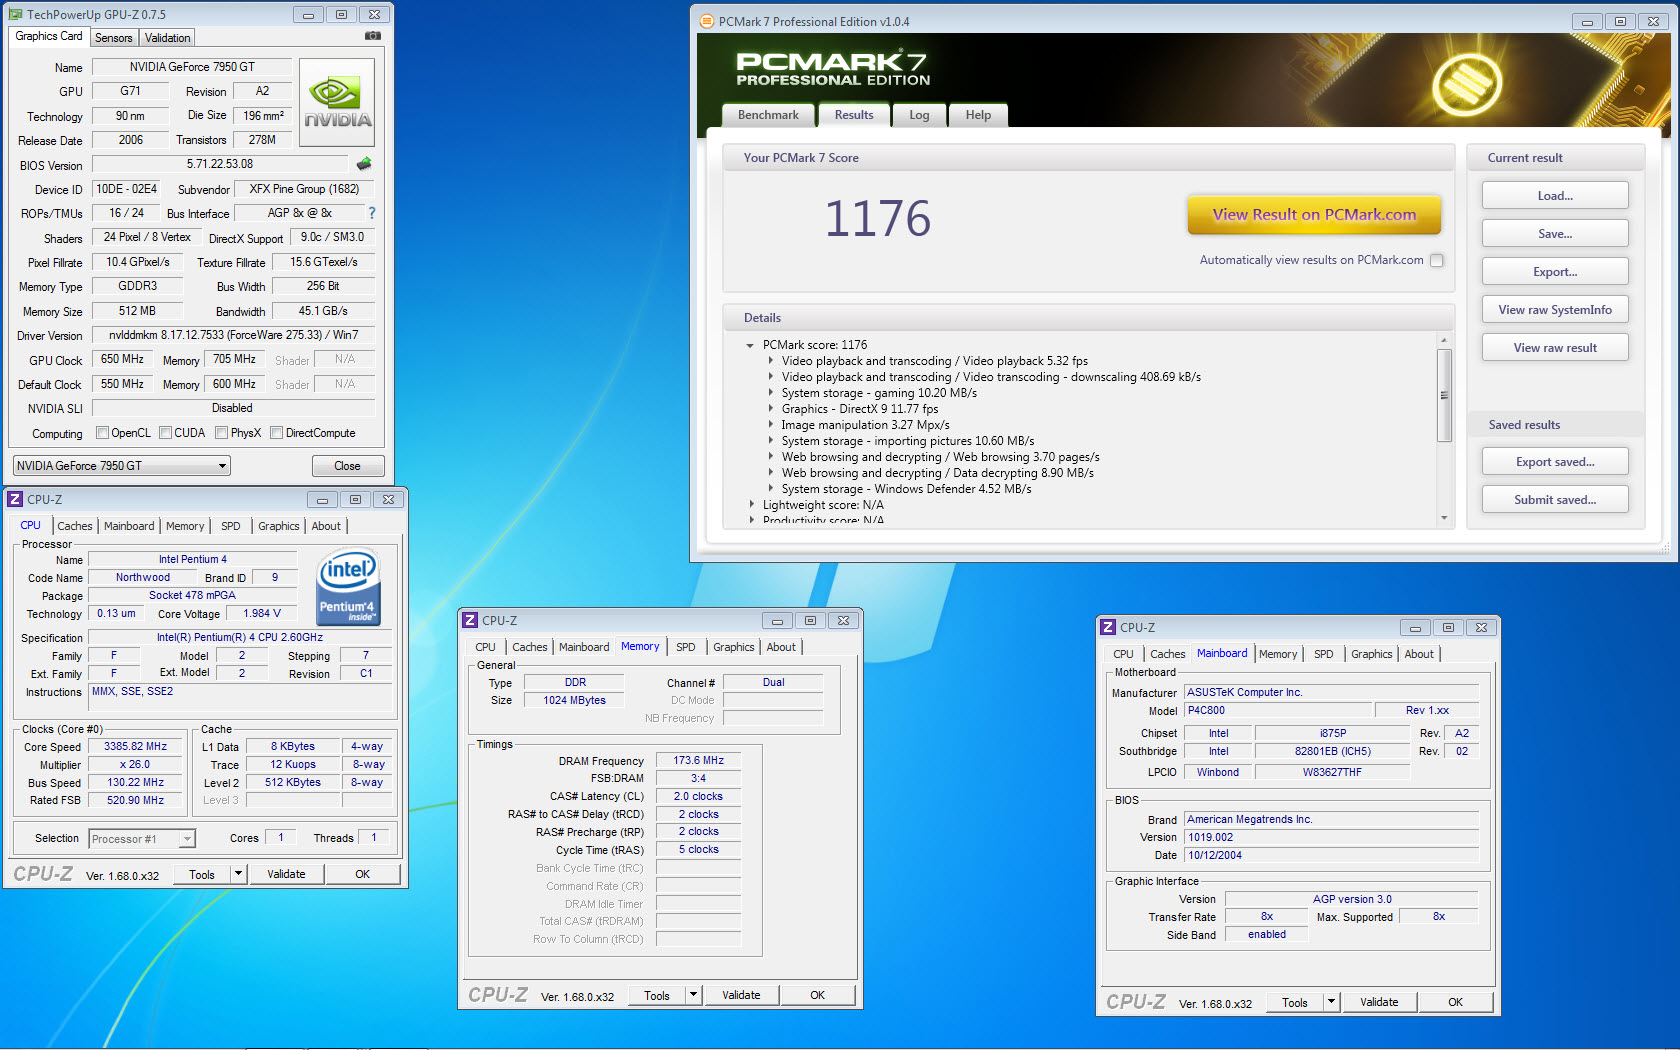Click the motherboard model P4C800 field
Screen dimensions: 1680x1050
tap(1278, 711)
